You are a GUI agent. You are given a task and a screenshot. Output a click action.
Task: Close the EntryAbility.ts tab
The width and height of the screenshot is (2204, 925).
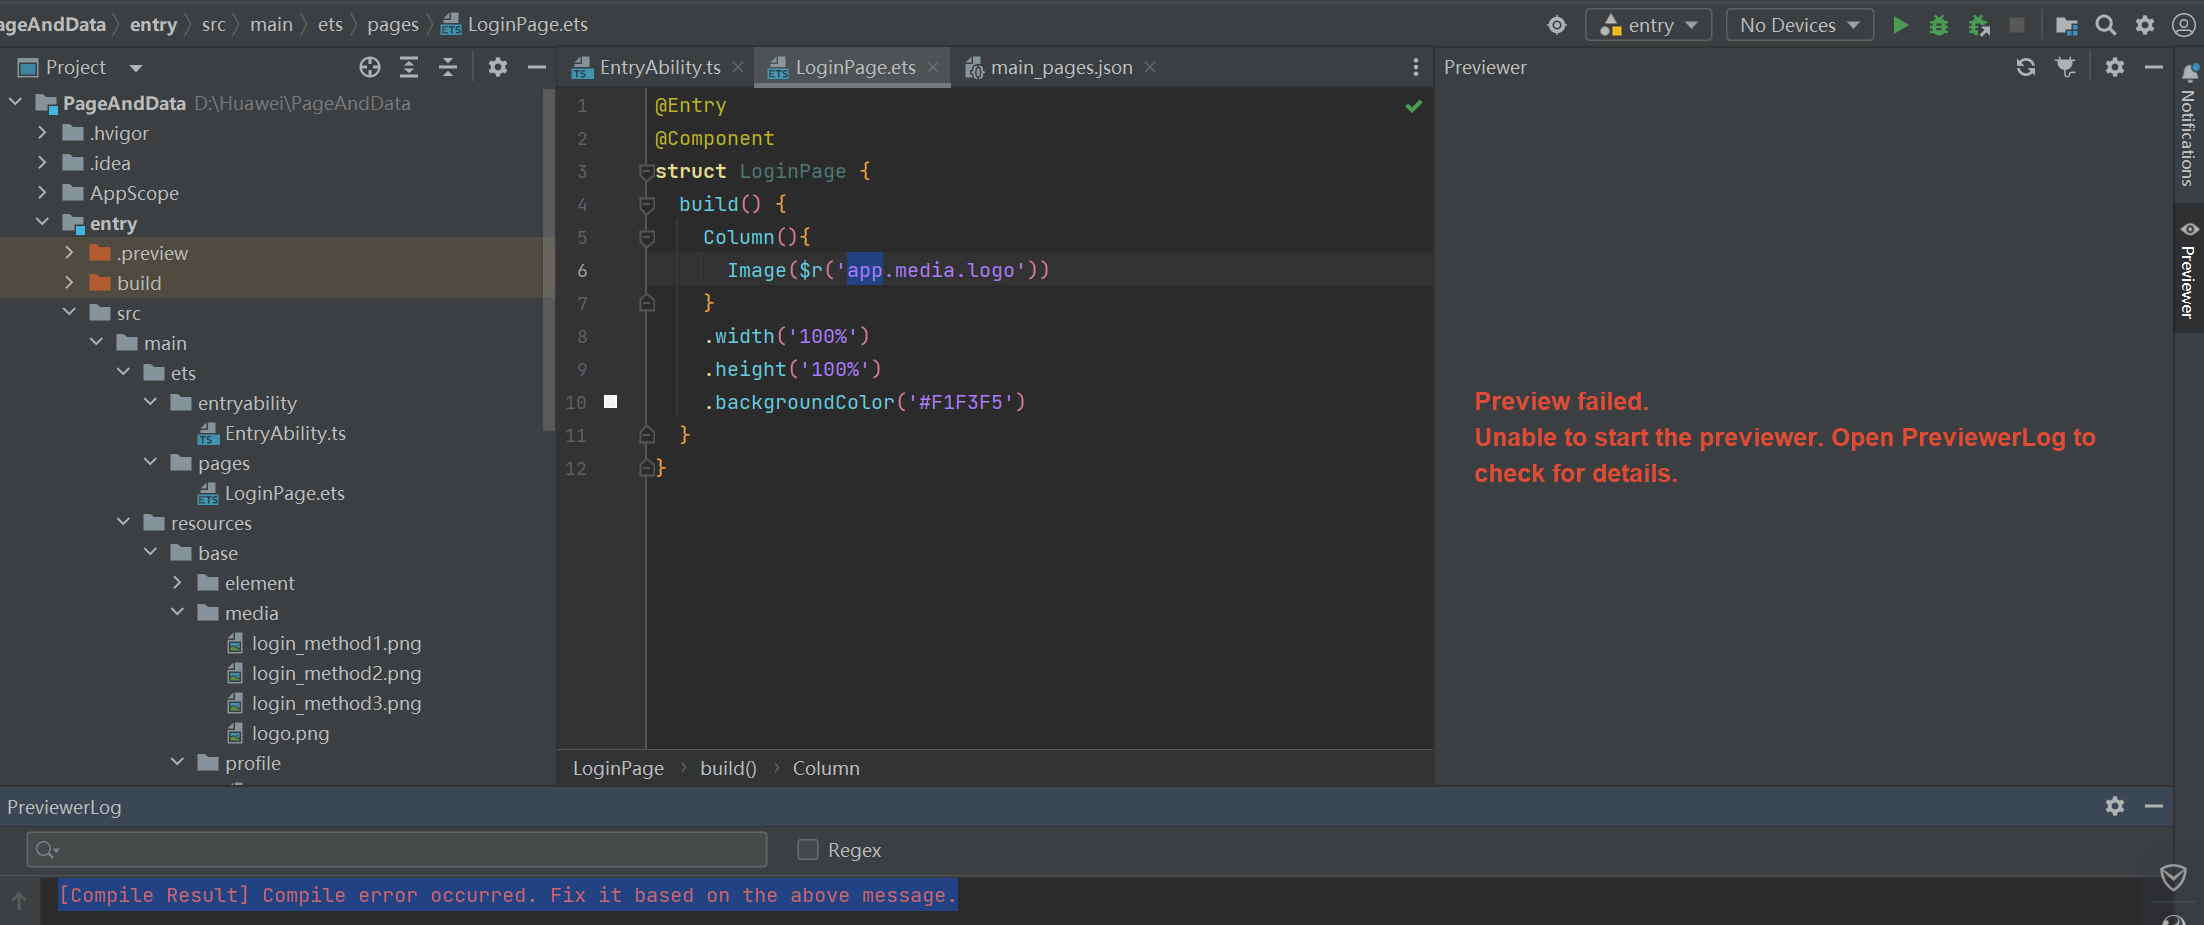[738, 67]
